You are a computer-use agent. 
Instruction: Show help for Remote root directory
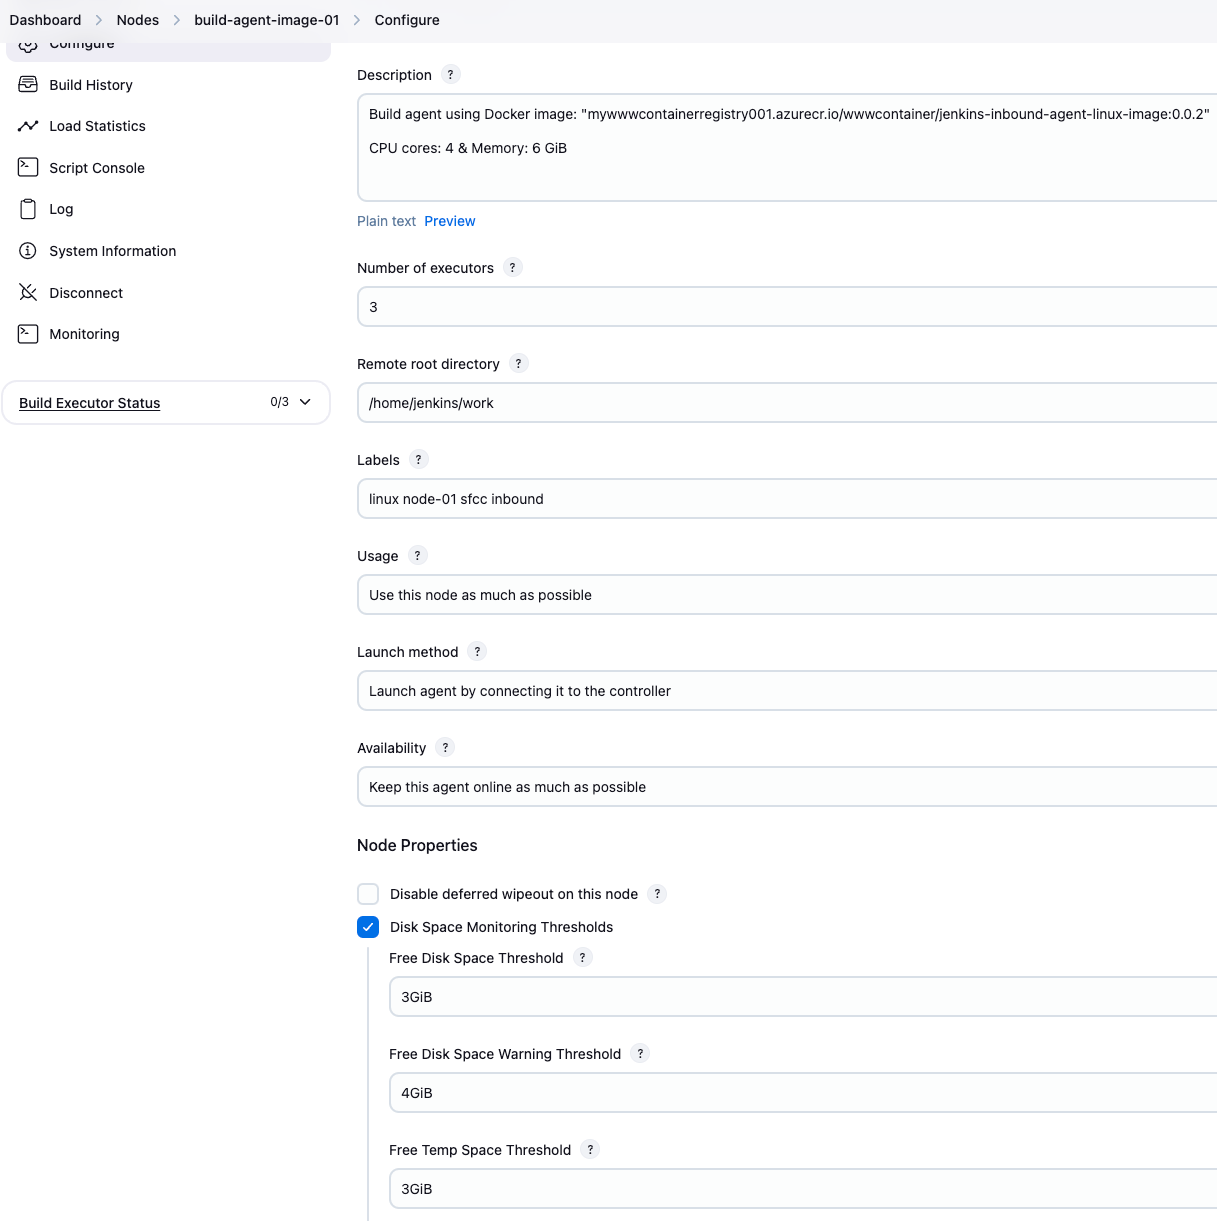coord(518,364)
